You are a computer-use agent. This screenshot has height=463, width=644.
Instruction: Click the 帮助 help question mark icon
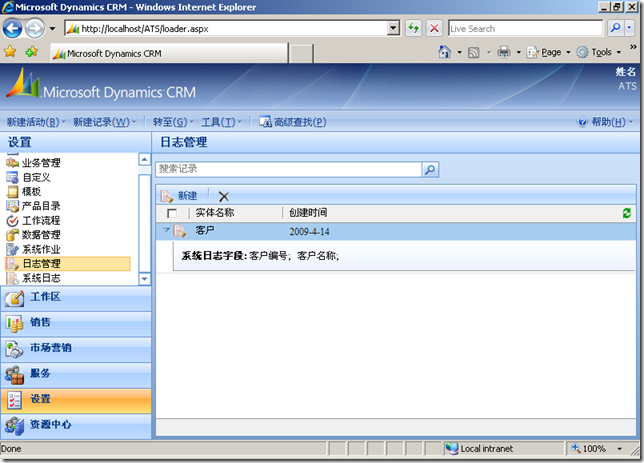coord(582,122)
